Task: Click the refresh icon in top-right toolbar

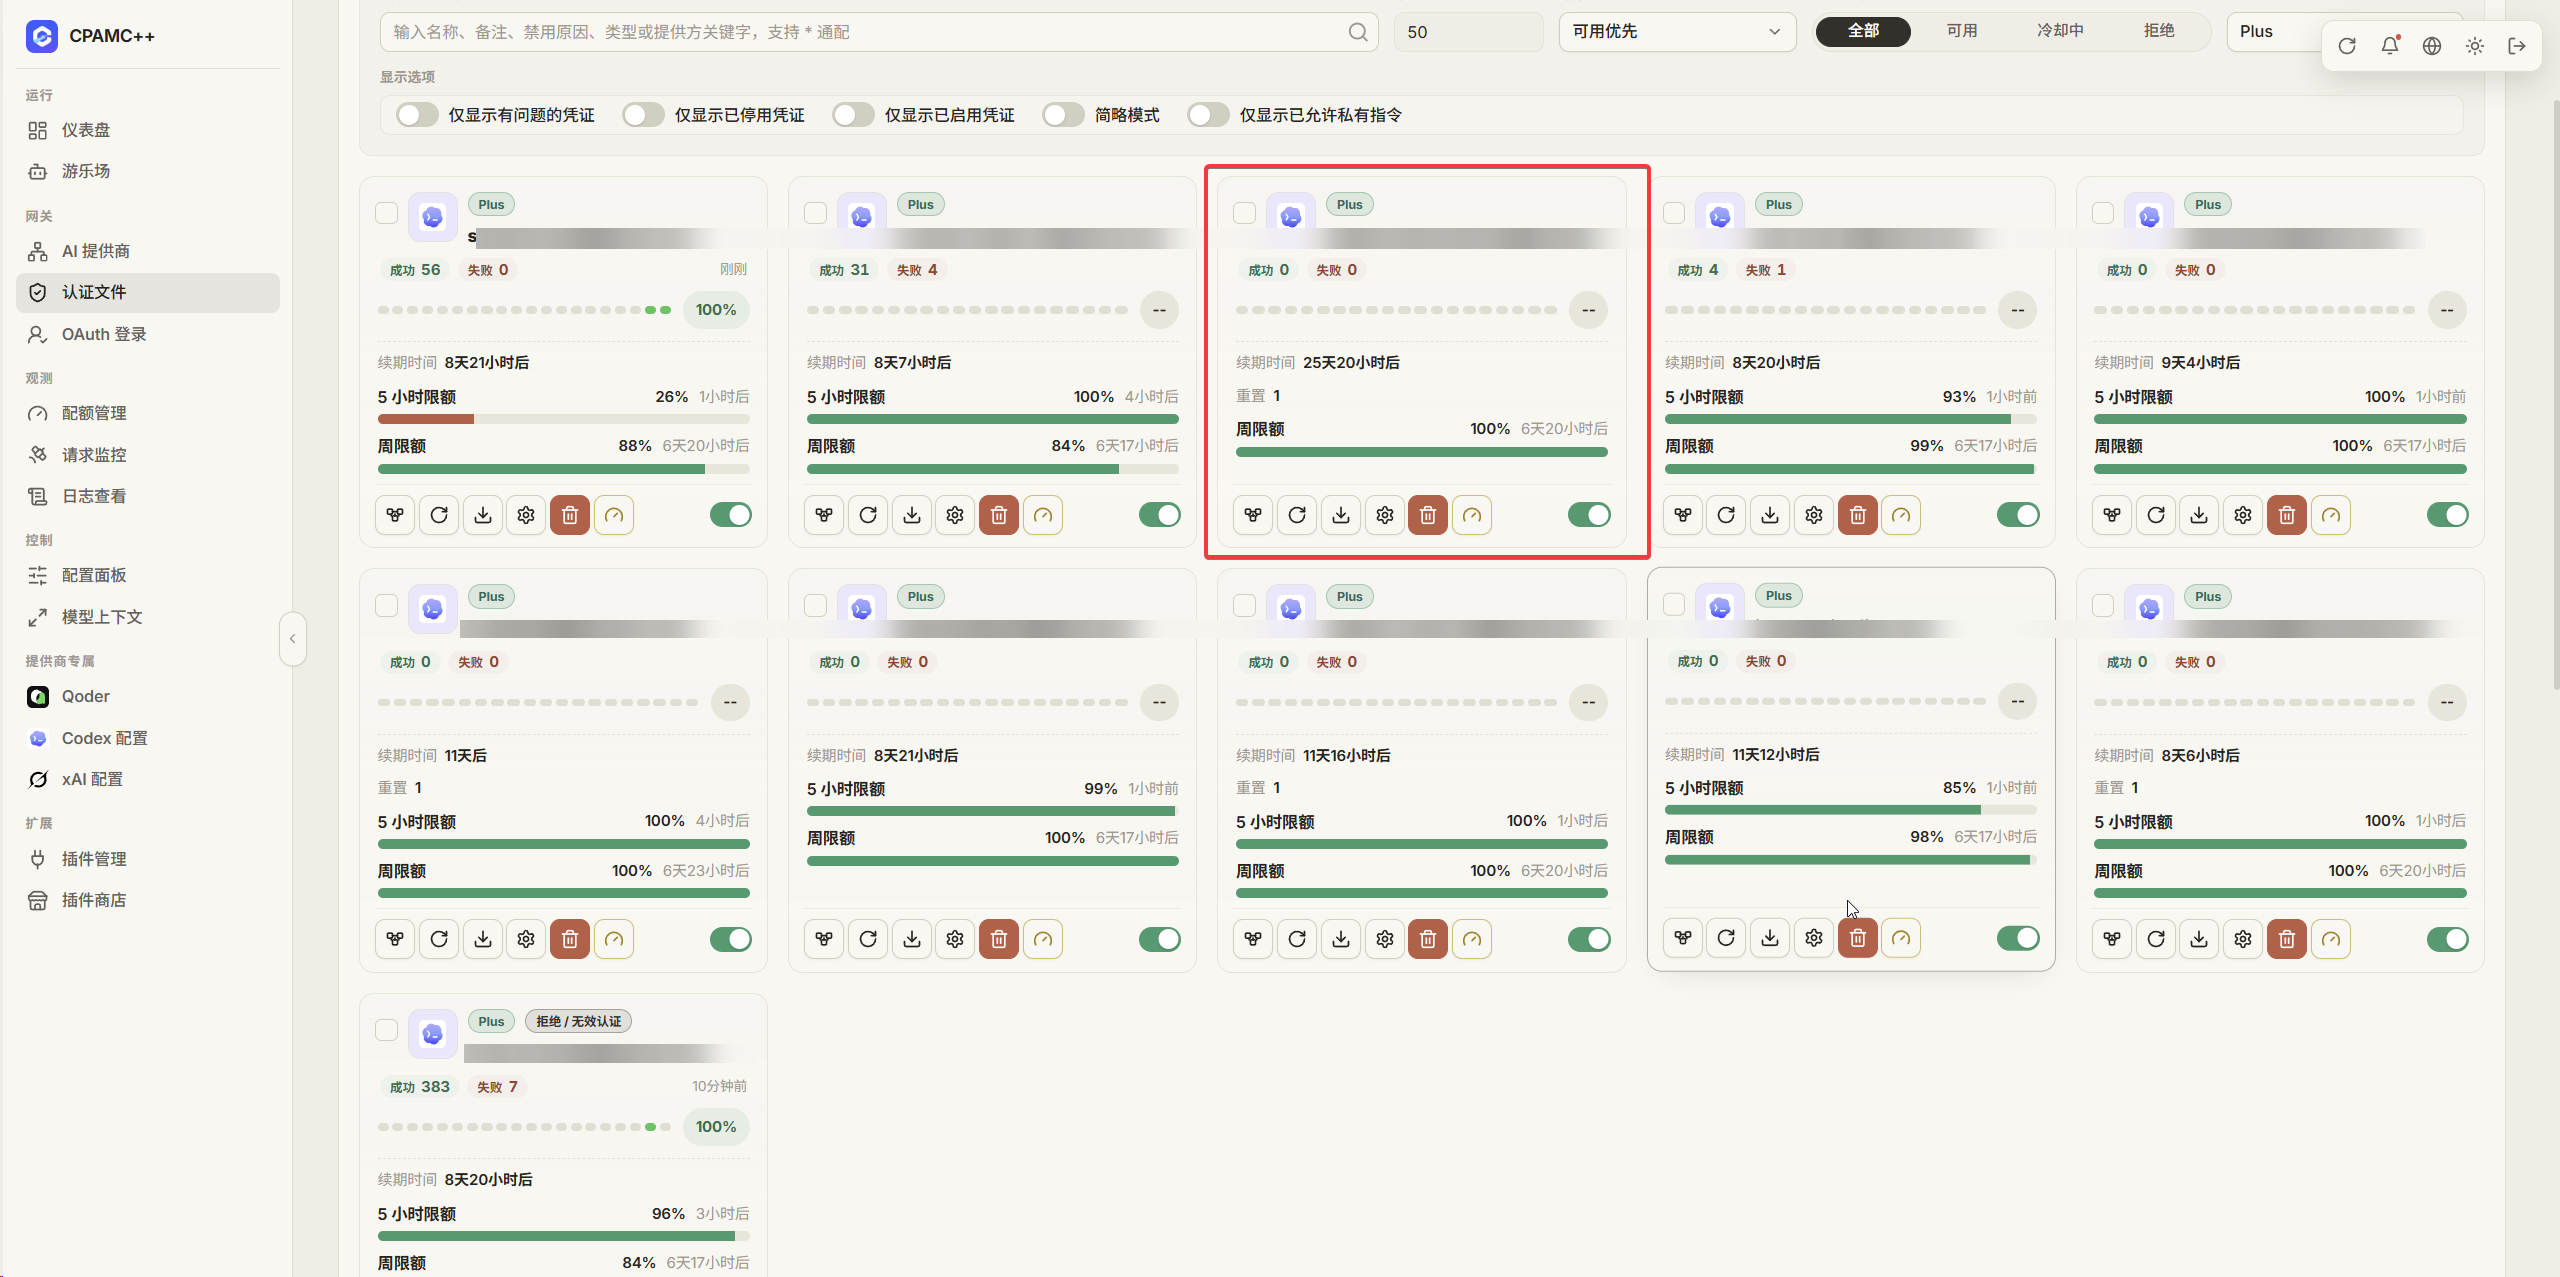Action: tap(2347, 46)
